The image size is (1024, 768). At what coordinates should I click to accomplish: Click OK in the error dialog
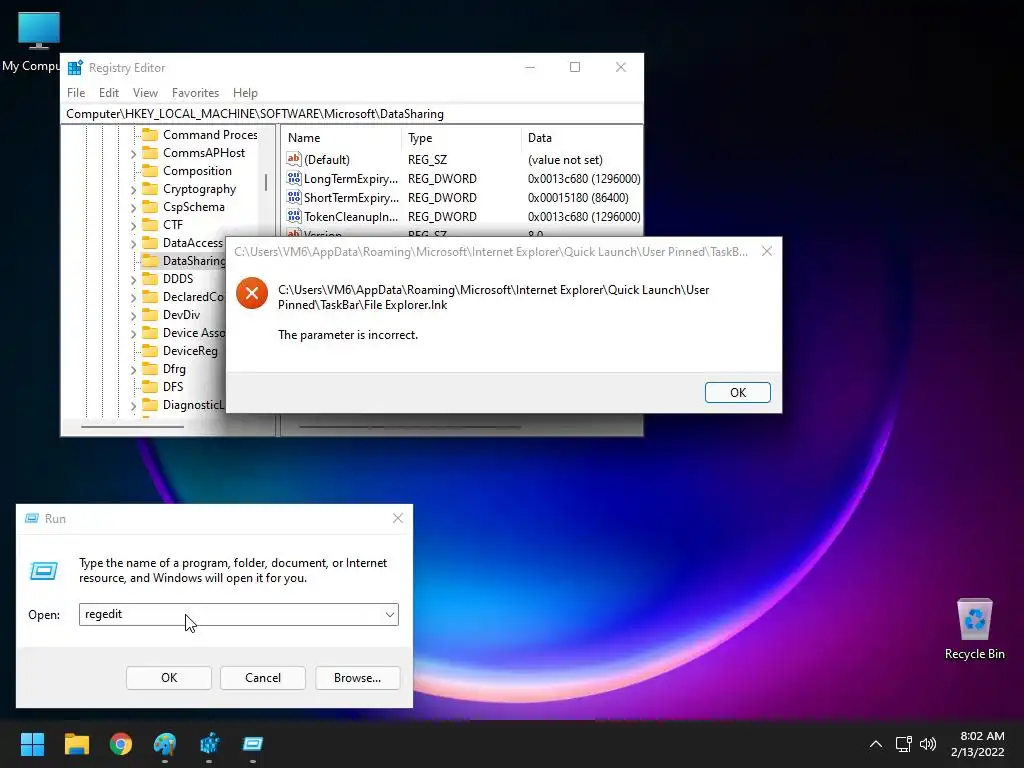(737, 392)
